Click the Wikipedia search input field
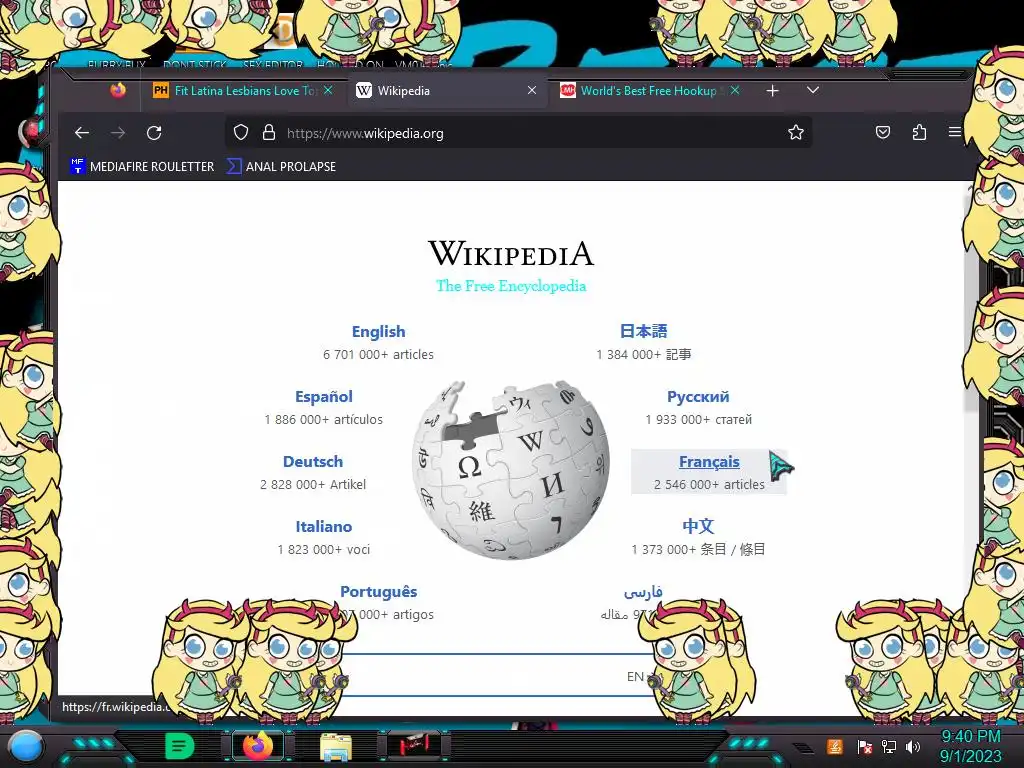 tap(483, 675)
